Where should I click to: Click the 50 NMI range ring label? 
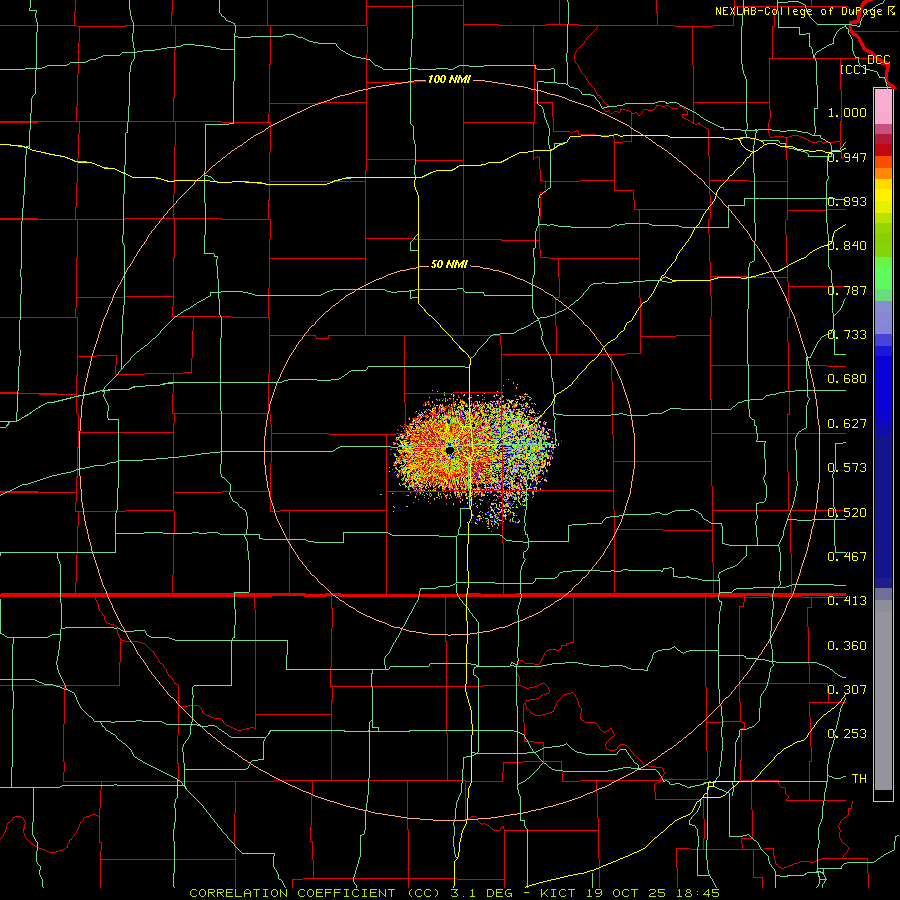click(x=449, y=264)
